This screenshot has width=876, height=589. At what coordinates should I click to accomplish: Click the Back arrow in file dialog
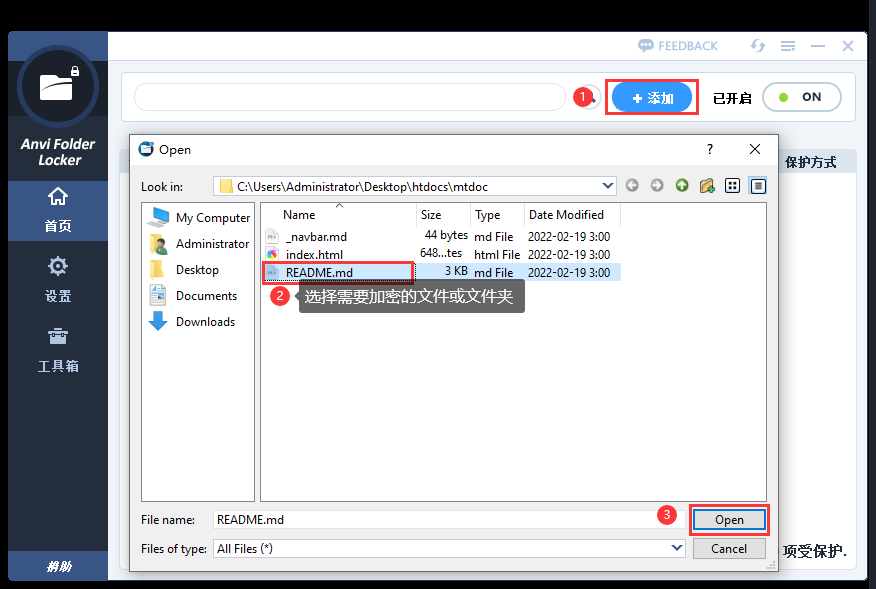pyautogui.click(x=632, y=186)
